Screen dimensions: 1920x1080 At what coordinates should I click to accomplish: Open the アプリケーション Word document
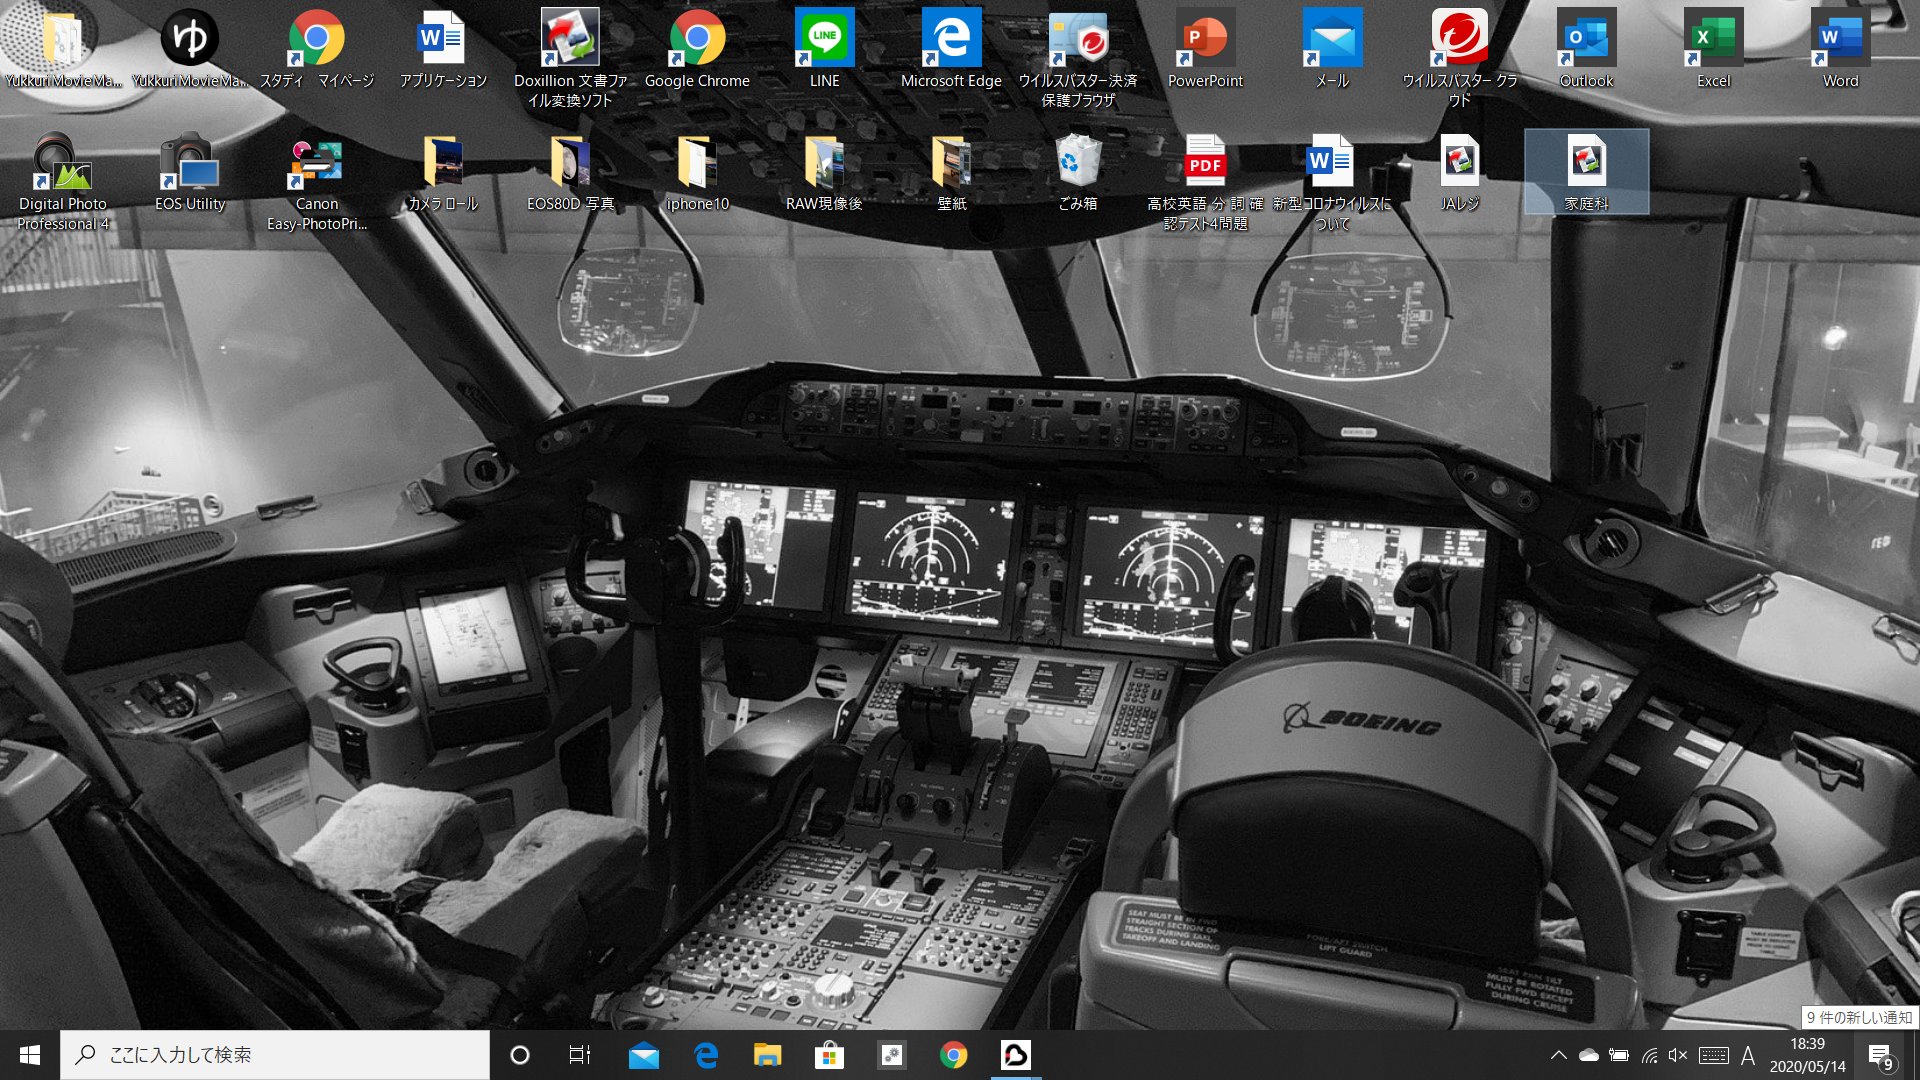coord(443,48)
